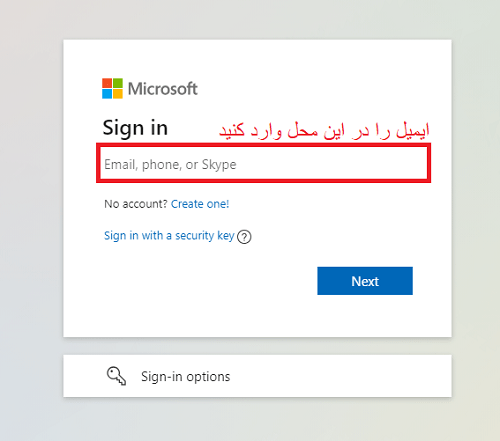Click the yellow square of the Microsoft logo
The width and height of the screenshot is (500, 441).
point(118,94)
